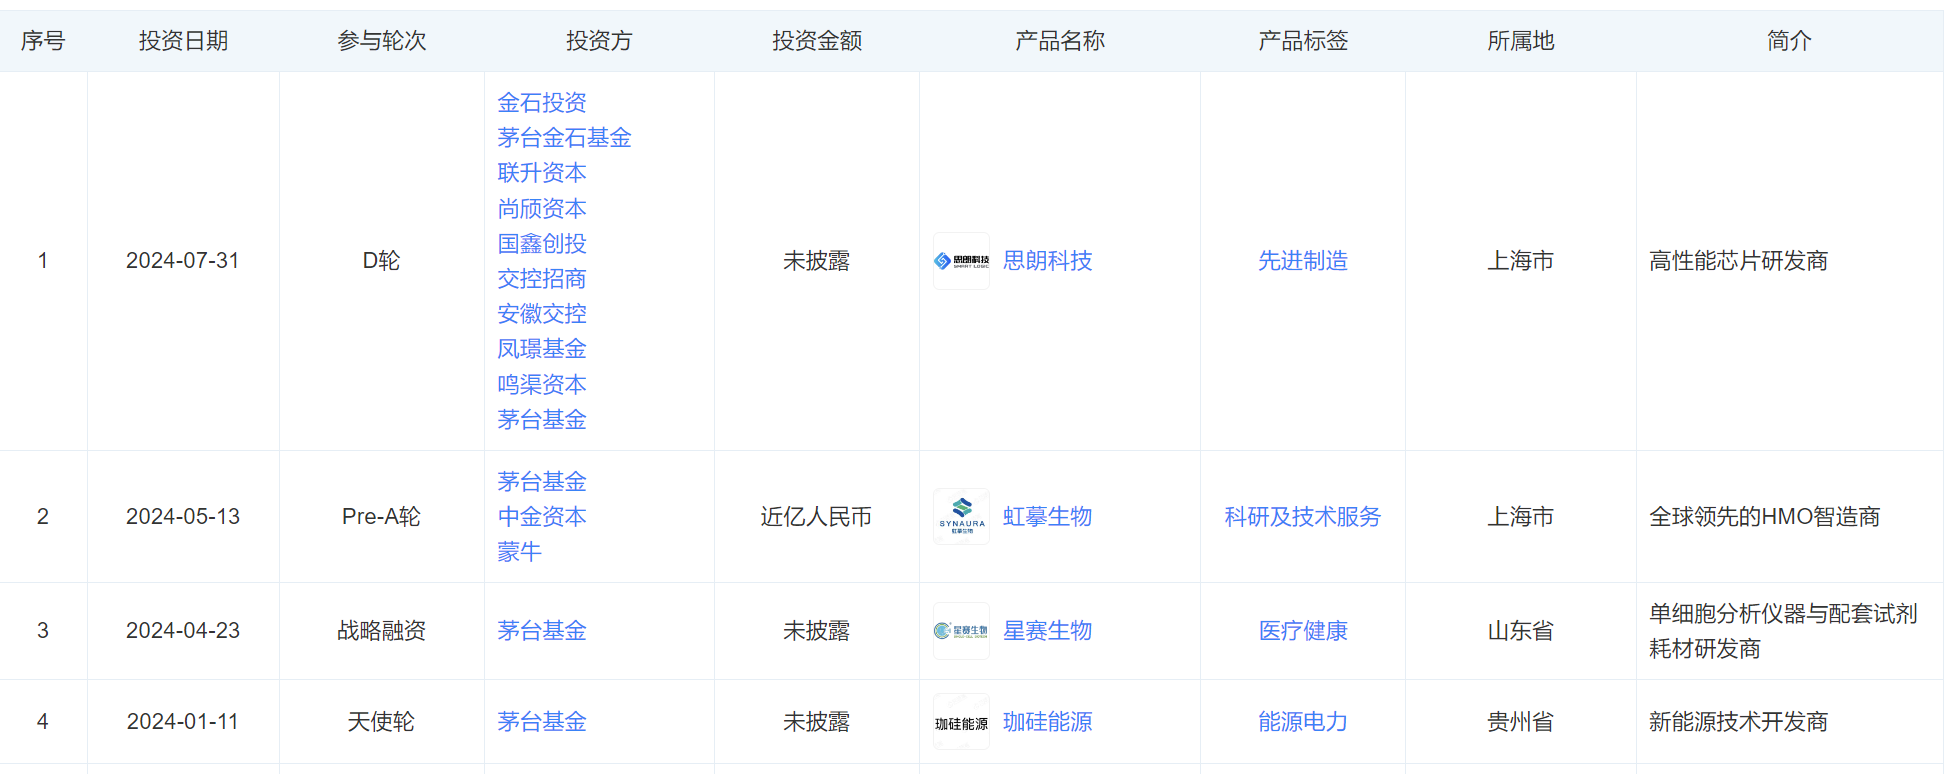The image size is (1956, 774).
Task: Select the date cell 2024-01-11
Action: 183,722
